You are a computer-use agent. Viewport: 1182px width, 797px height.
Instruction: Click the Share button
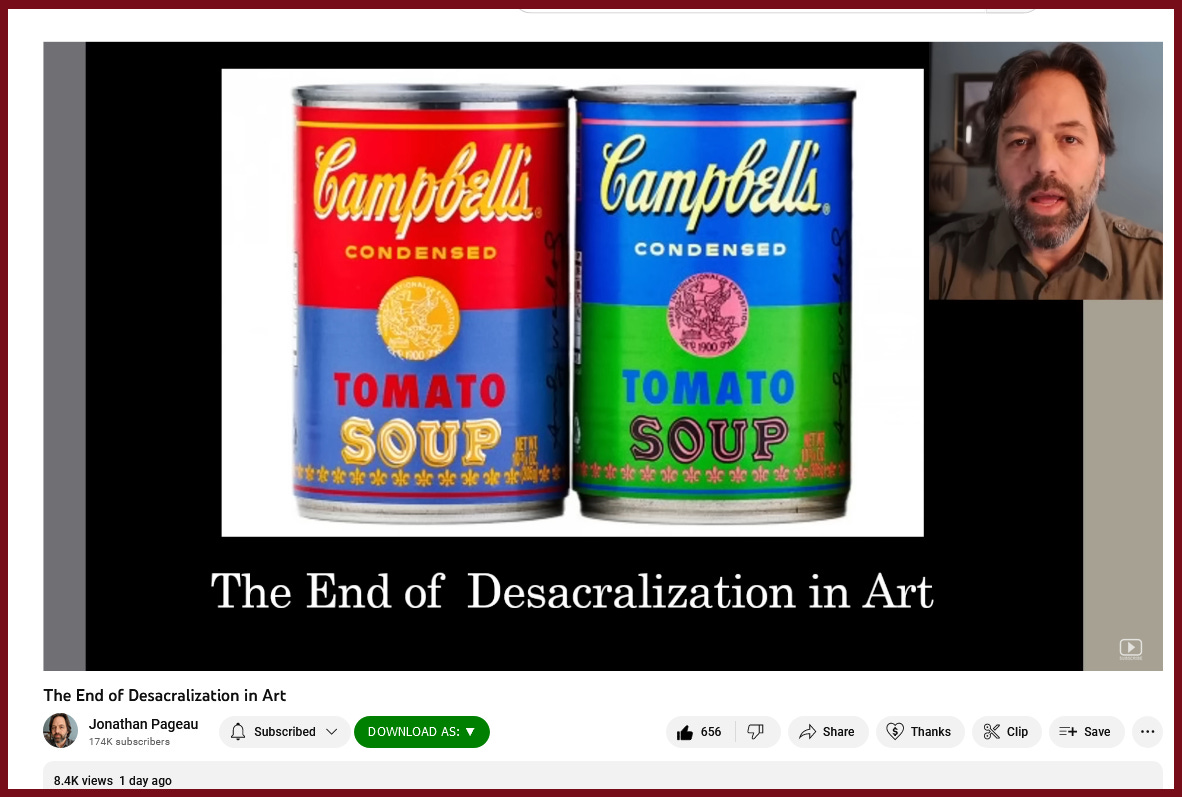828,731
